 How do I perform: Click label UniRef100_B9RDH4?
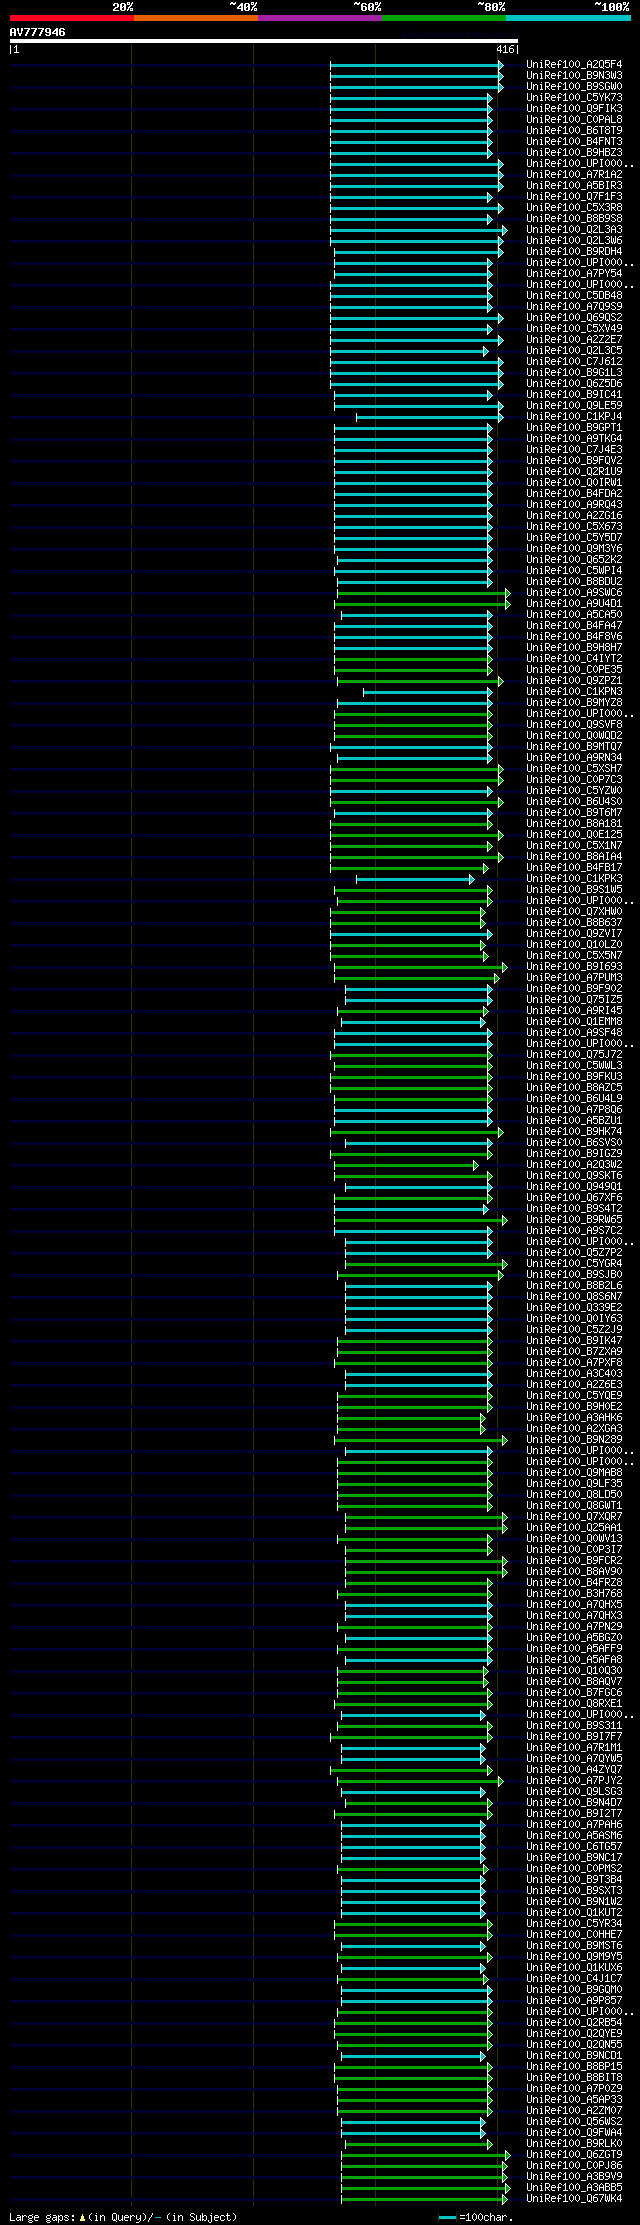(x=574, y=252)
